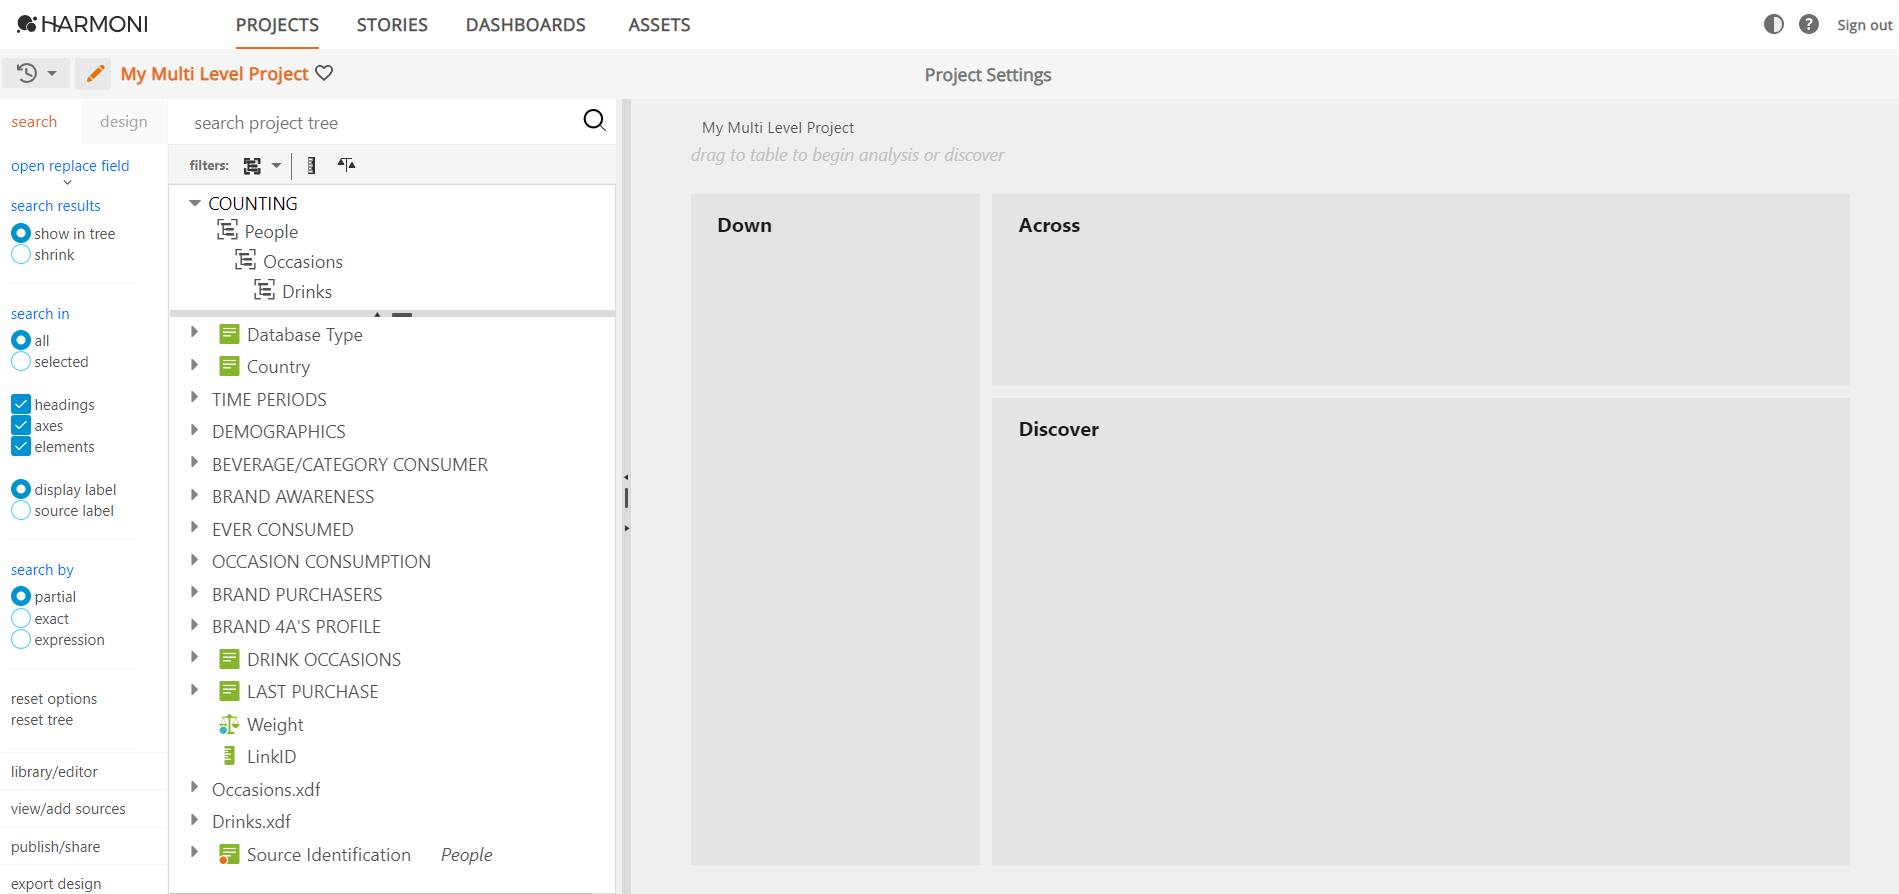
Task: Click reset options link
Action: [54, 699]
